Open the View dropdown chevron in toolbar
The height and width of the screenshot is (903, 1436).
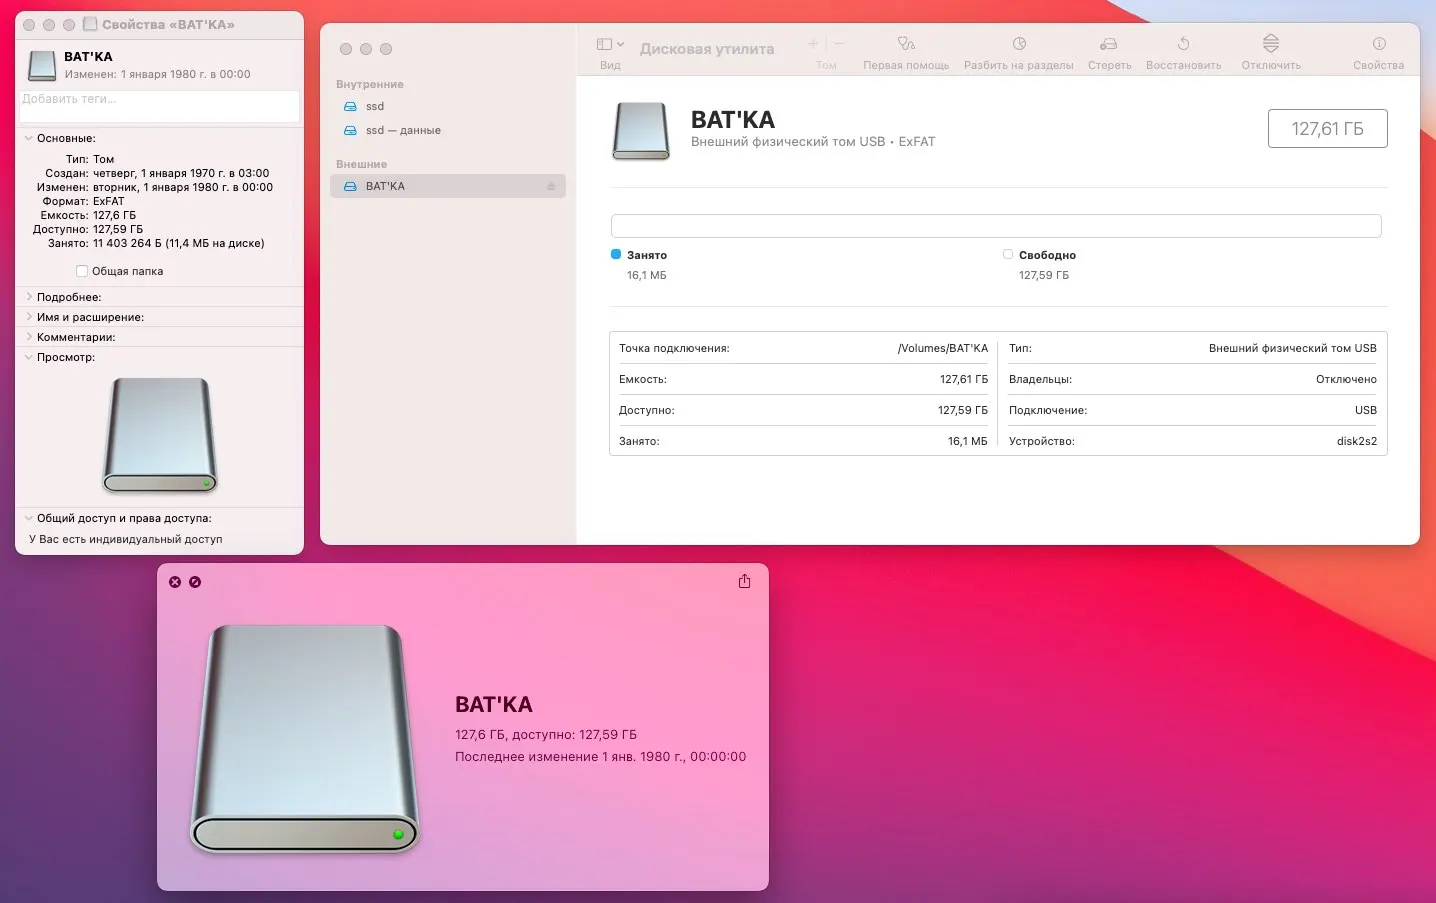(620, 44)
